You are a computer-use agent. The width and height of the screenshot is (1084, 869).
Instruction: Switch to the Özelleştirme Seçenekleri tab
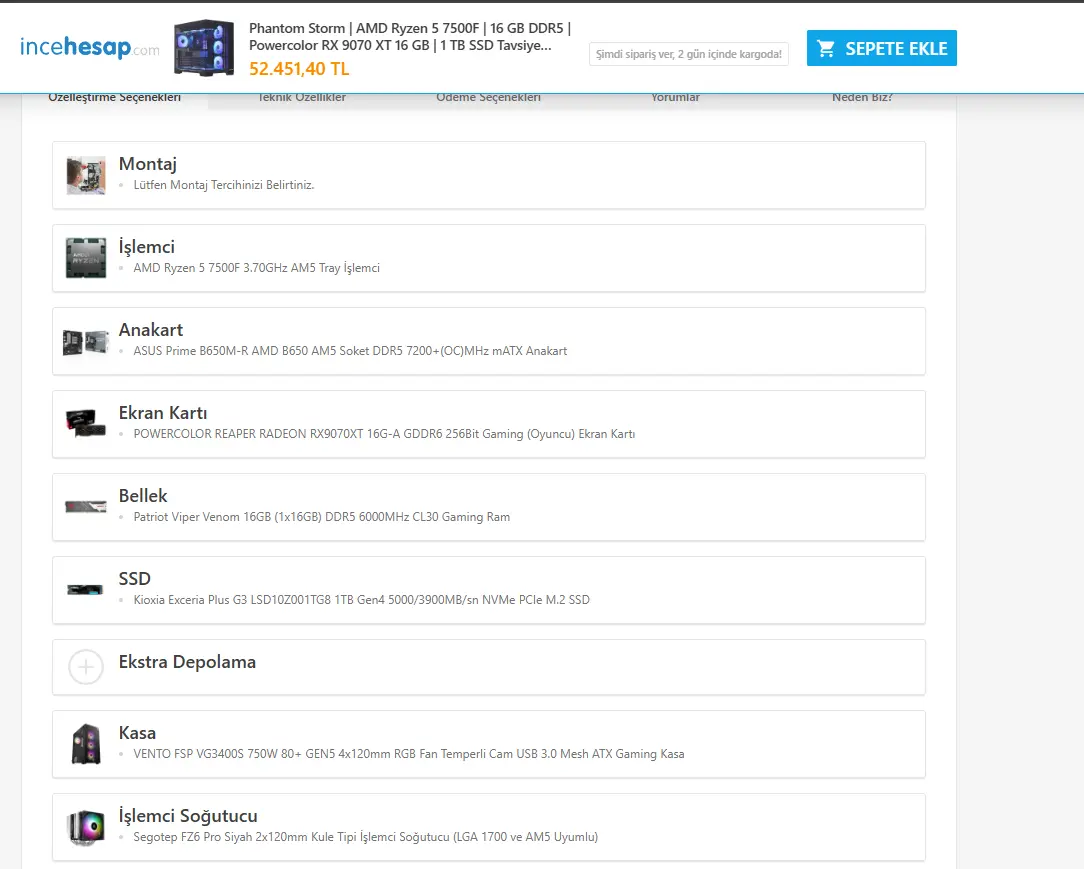(x=115, y=97)
